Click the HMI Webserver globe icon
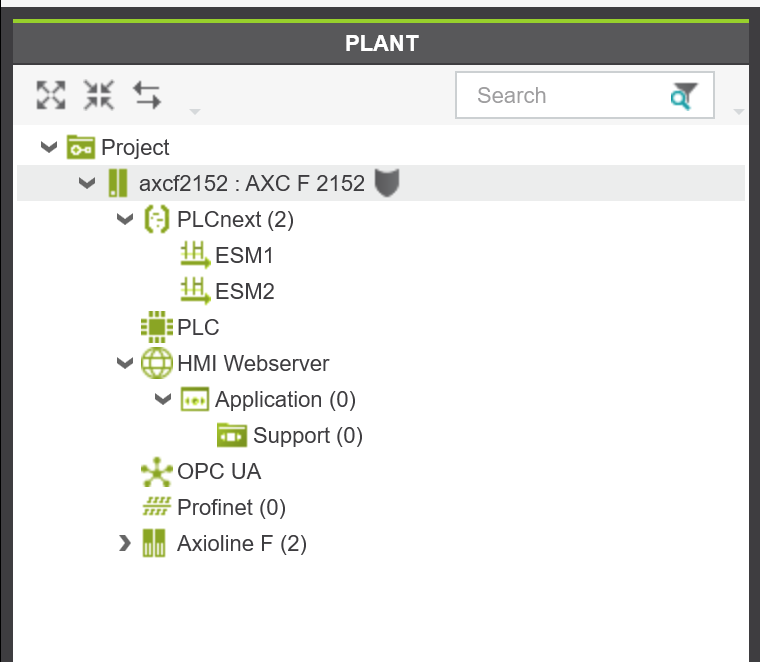 pyautogui.click(x=157, y=363)
